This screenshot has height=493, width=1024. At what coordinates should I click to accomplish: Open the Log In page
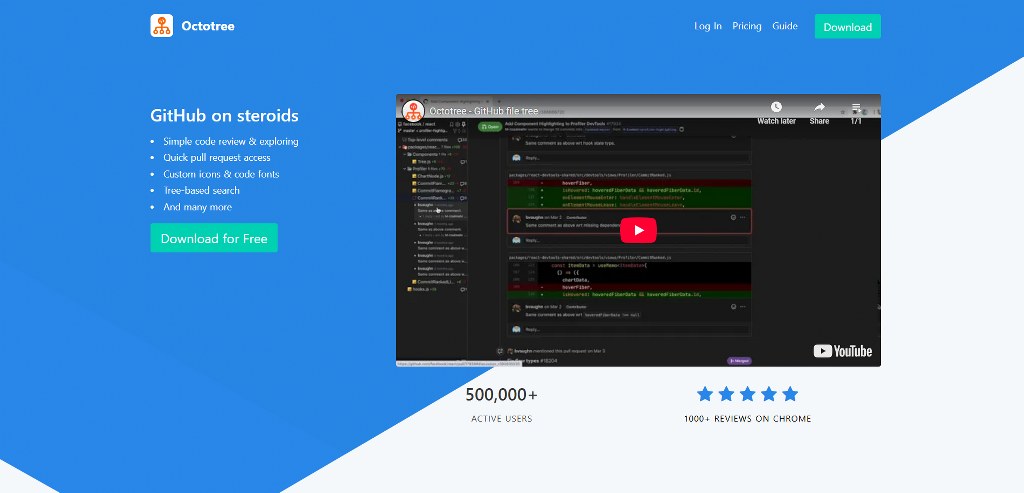coord(708,26)
